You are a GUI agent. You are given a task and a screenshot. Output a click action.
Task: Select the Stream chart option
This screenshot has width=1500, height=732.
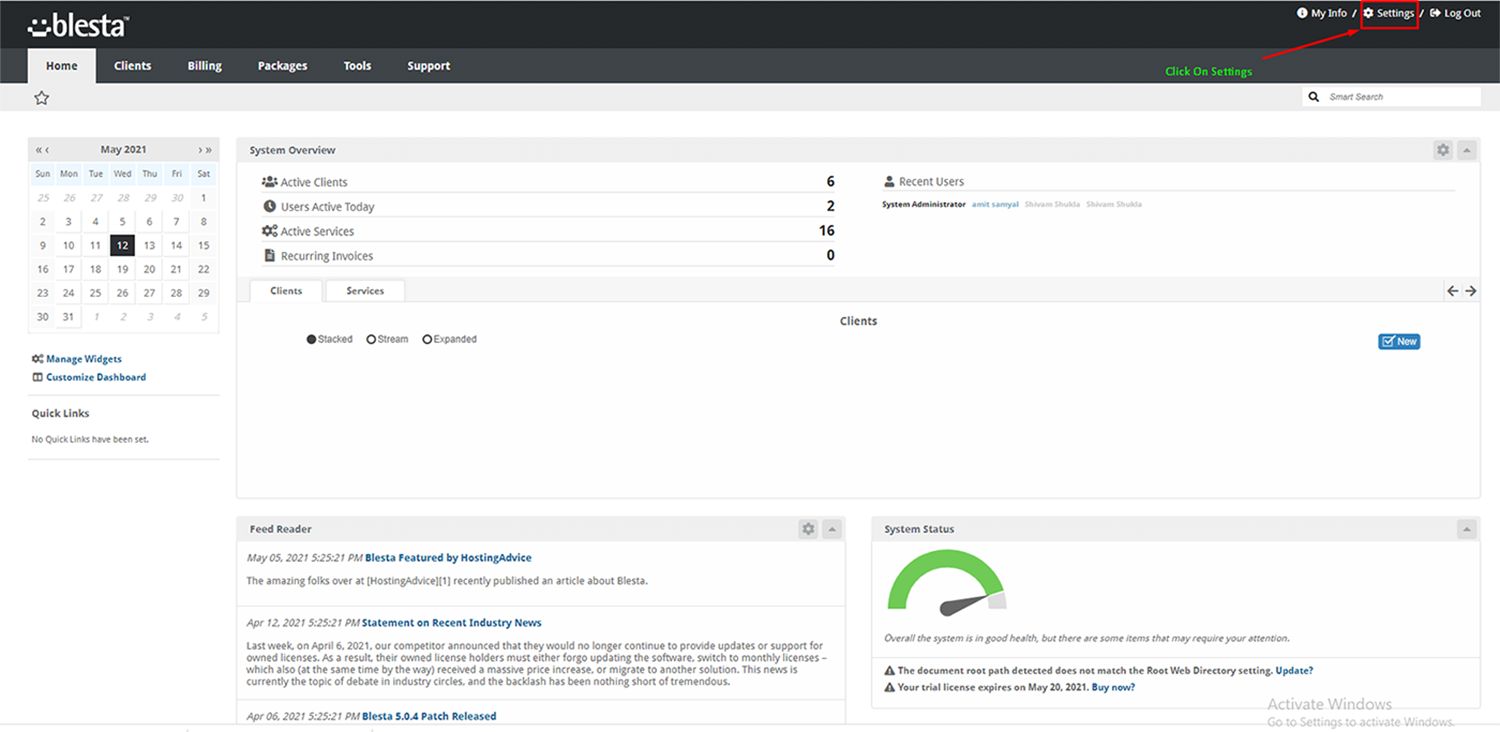click(x=387, y=339)
